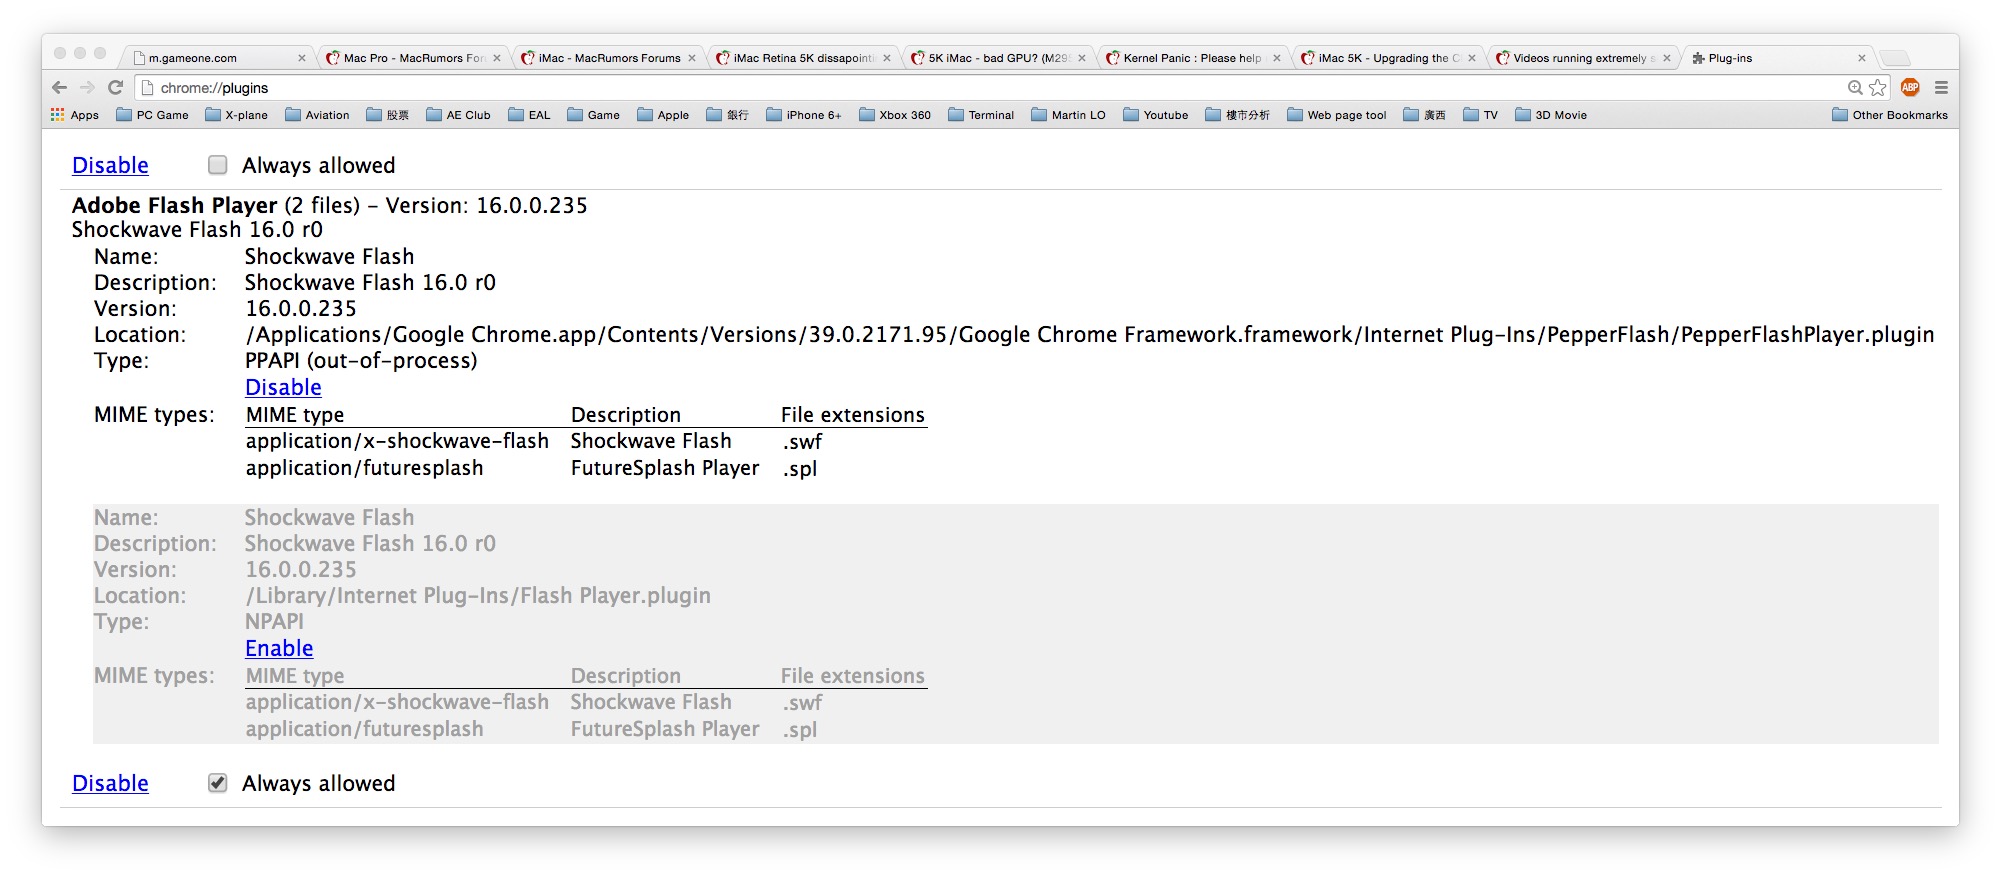Open the EAL bookmarks folder

click(529, 115)
